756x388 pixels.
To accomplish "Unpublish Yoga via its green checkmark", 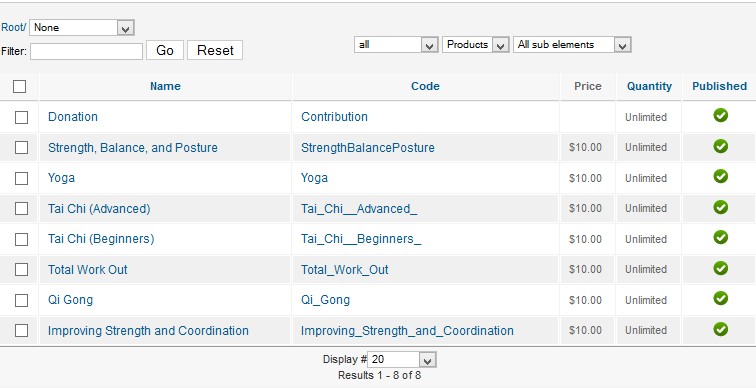I will tap(720, 176).
